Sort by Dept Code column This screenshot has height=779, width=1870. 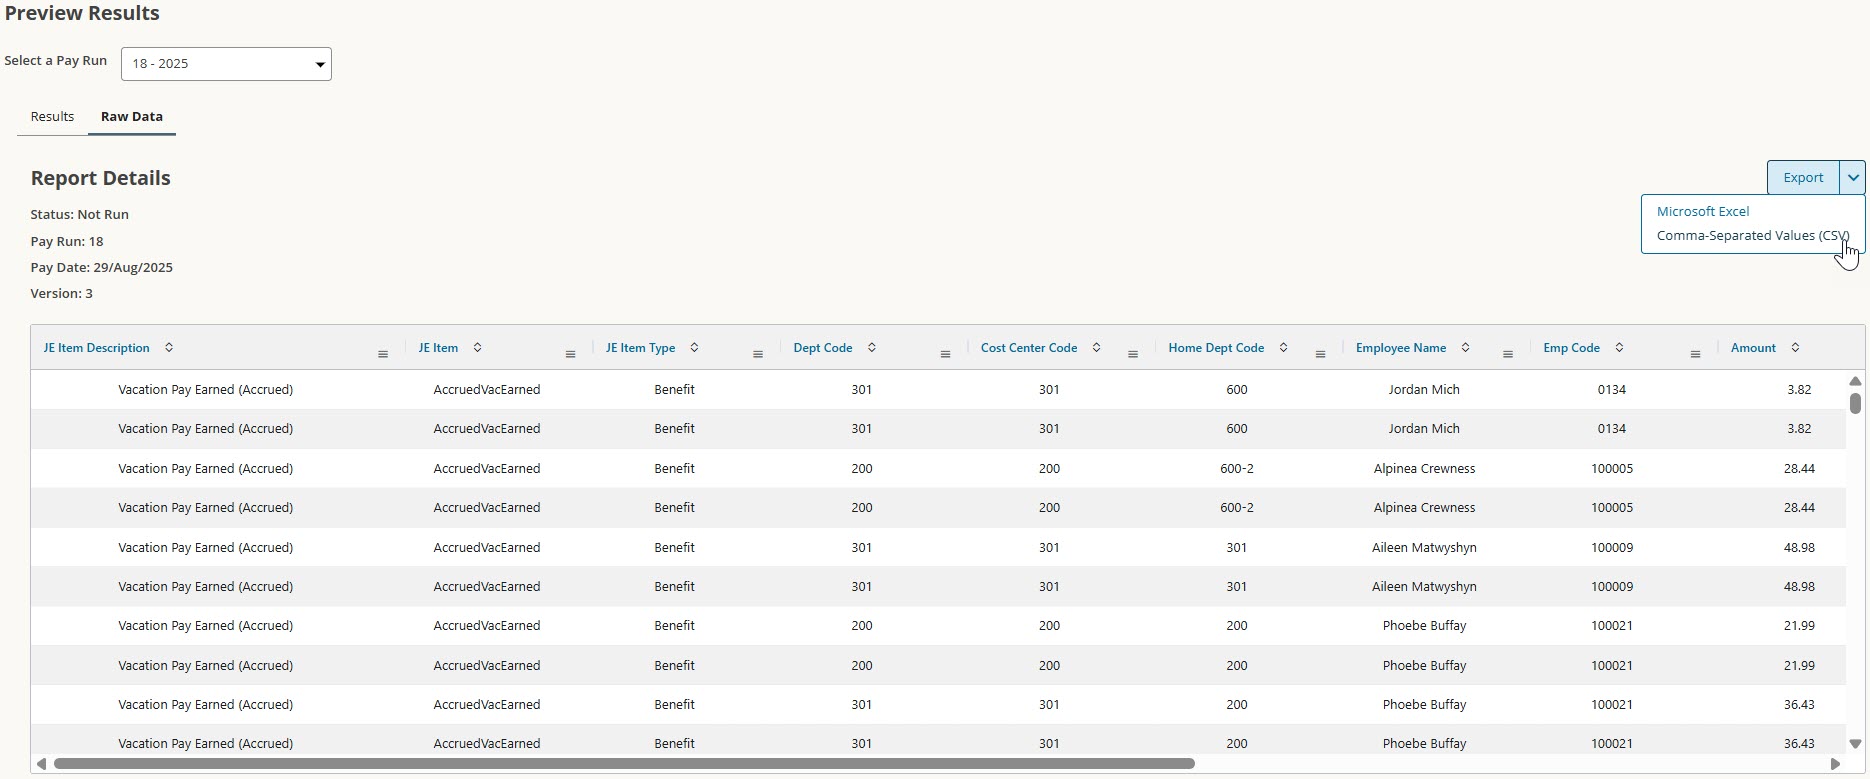pos(872,348)
